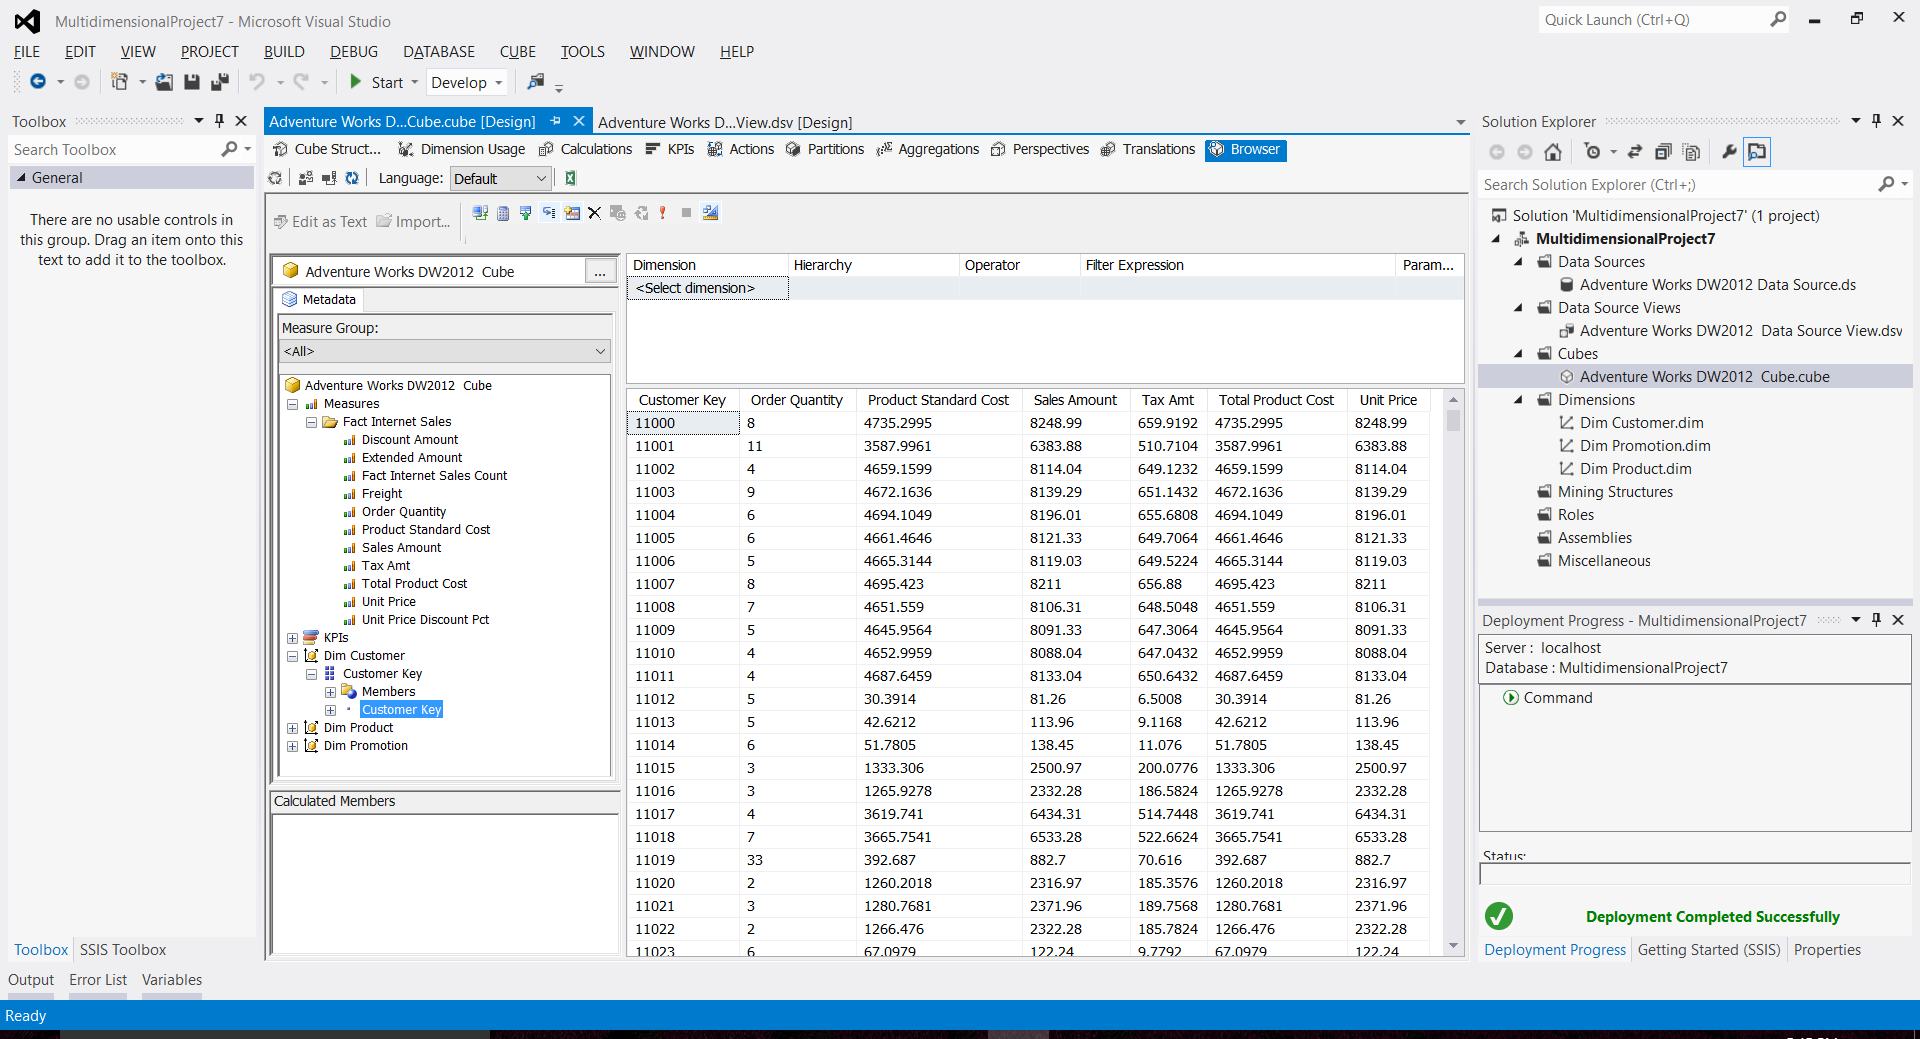
Task: Expand the Members node under Customer Key
Action: point(331,692)
